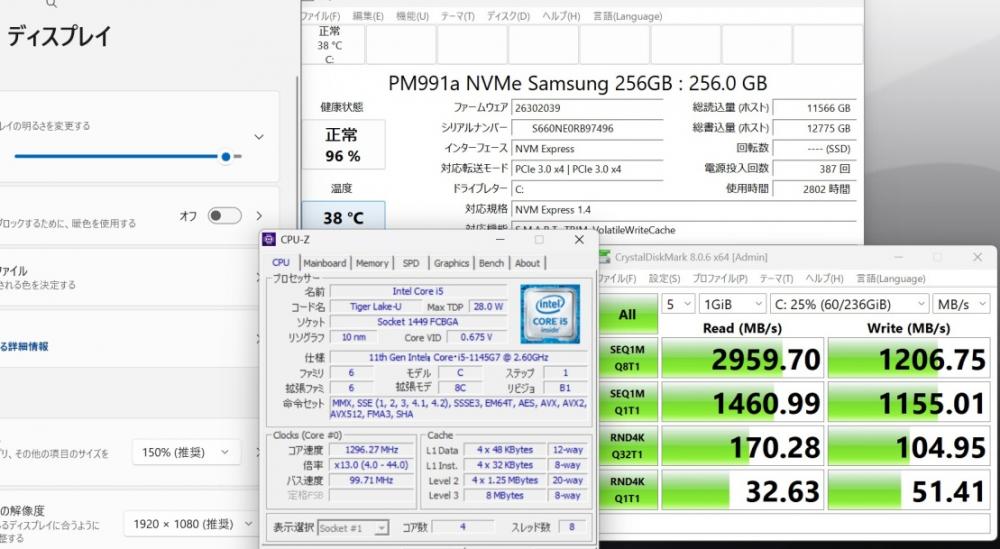Open CrystalDiskInfo ディスク(D) menu

point(508,16)
